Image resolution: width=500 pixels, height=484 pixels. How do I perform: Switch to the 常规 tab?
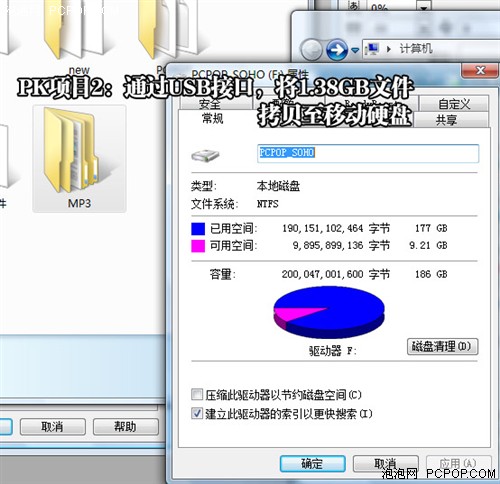(212, 118)
